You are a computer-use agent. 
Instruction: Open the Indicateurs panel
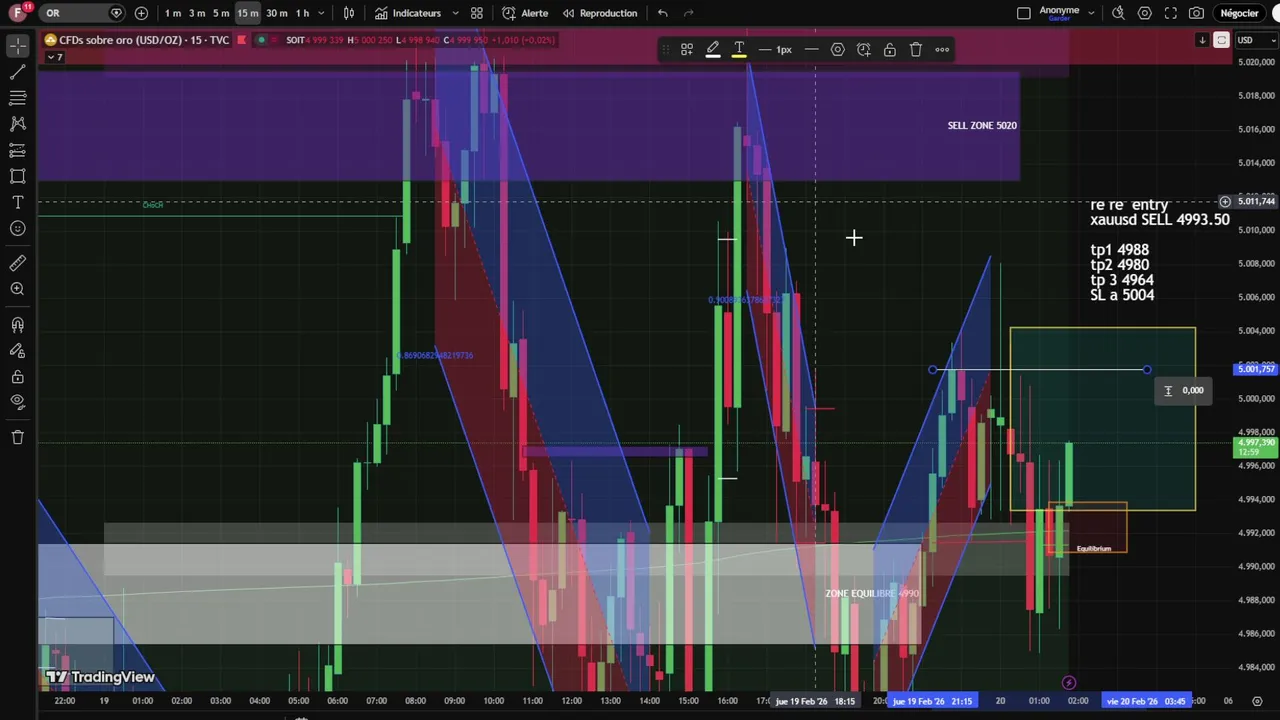tap(408, 13)
